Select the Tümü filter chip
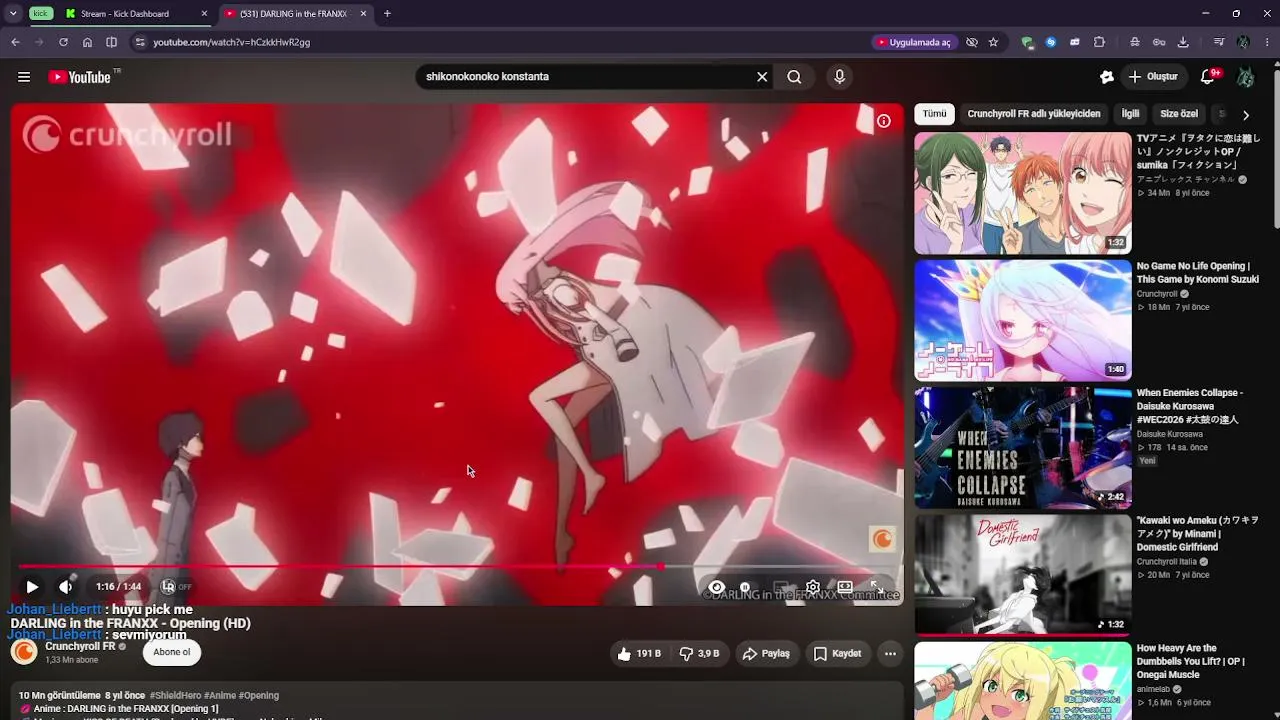Image resolution: width=1280 pixels, height=720 pixels. click(934, 114)
